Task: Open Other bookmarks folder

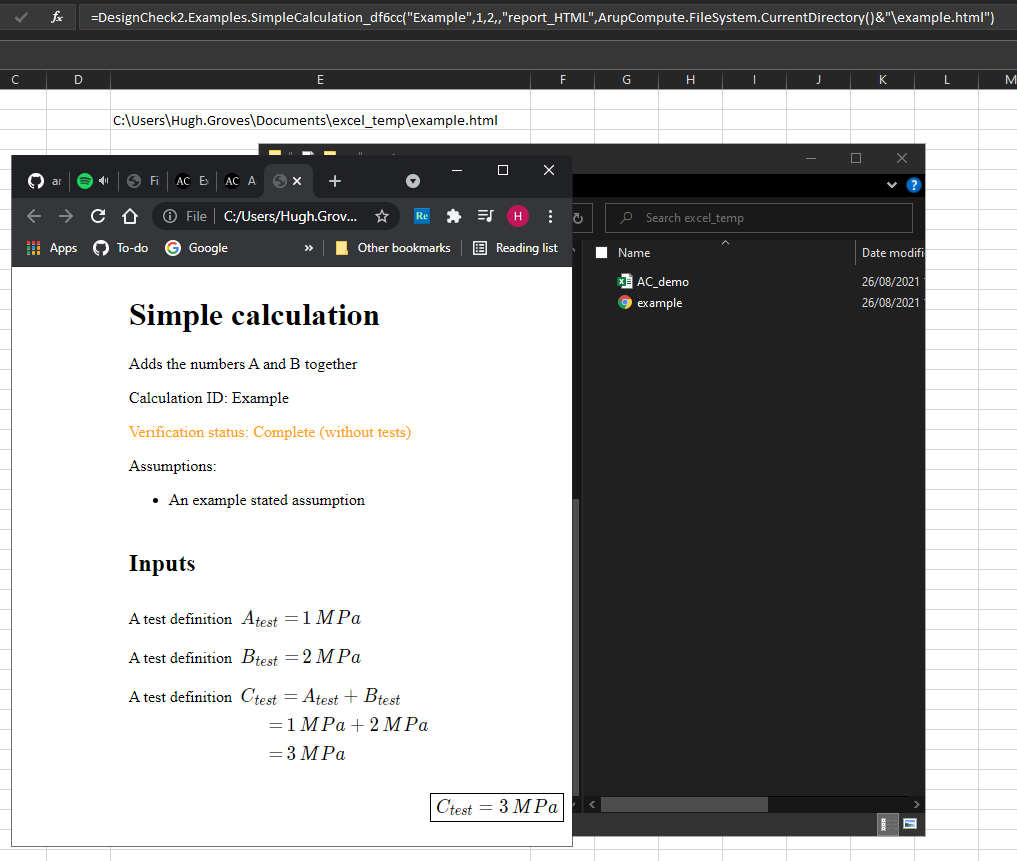Action: pos(393,248)
